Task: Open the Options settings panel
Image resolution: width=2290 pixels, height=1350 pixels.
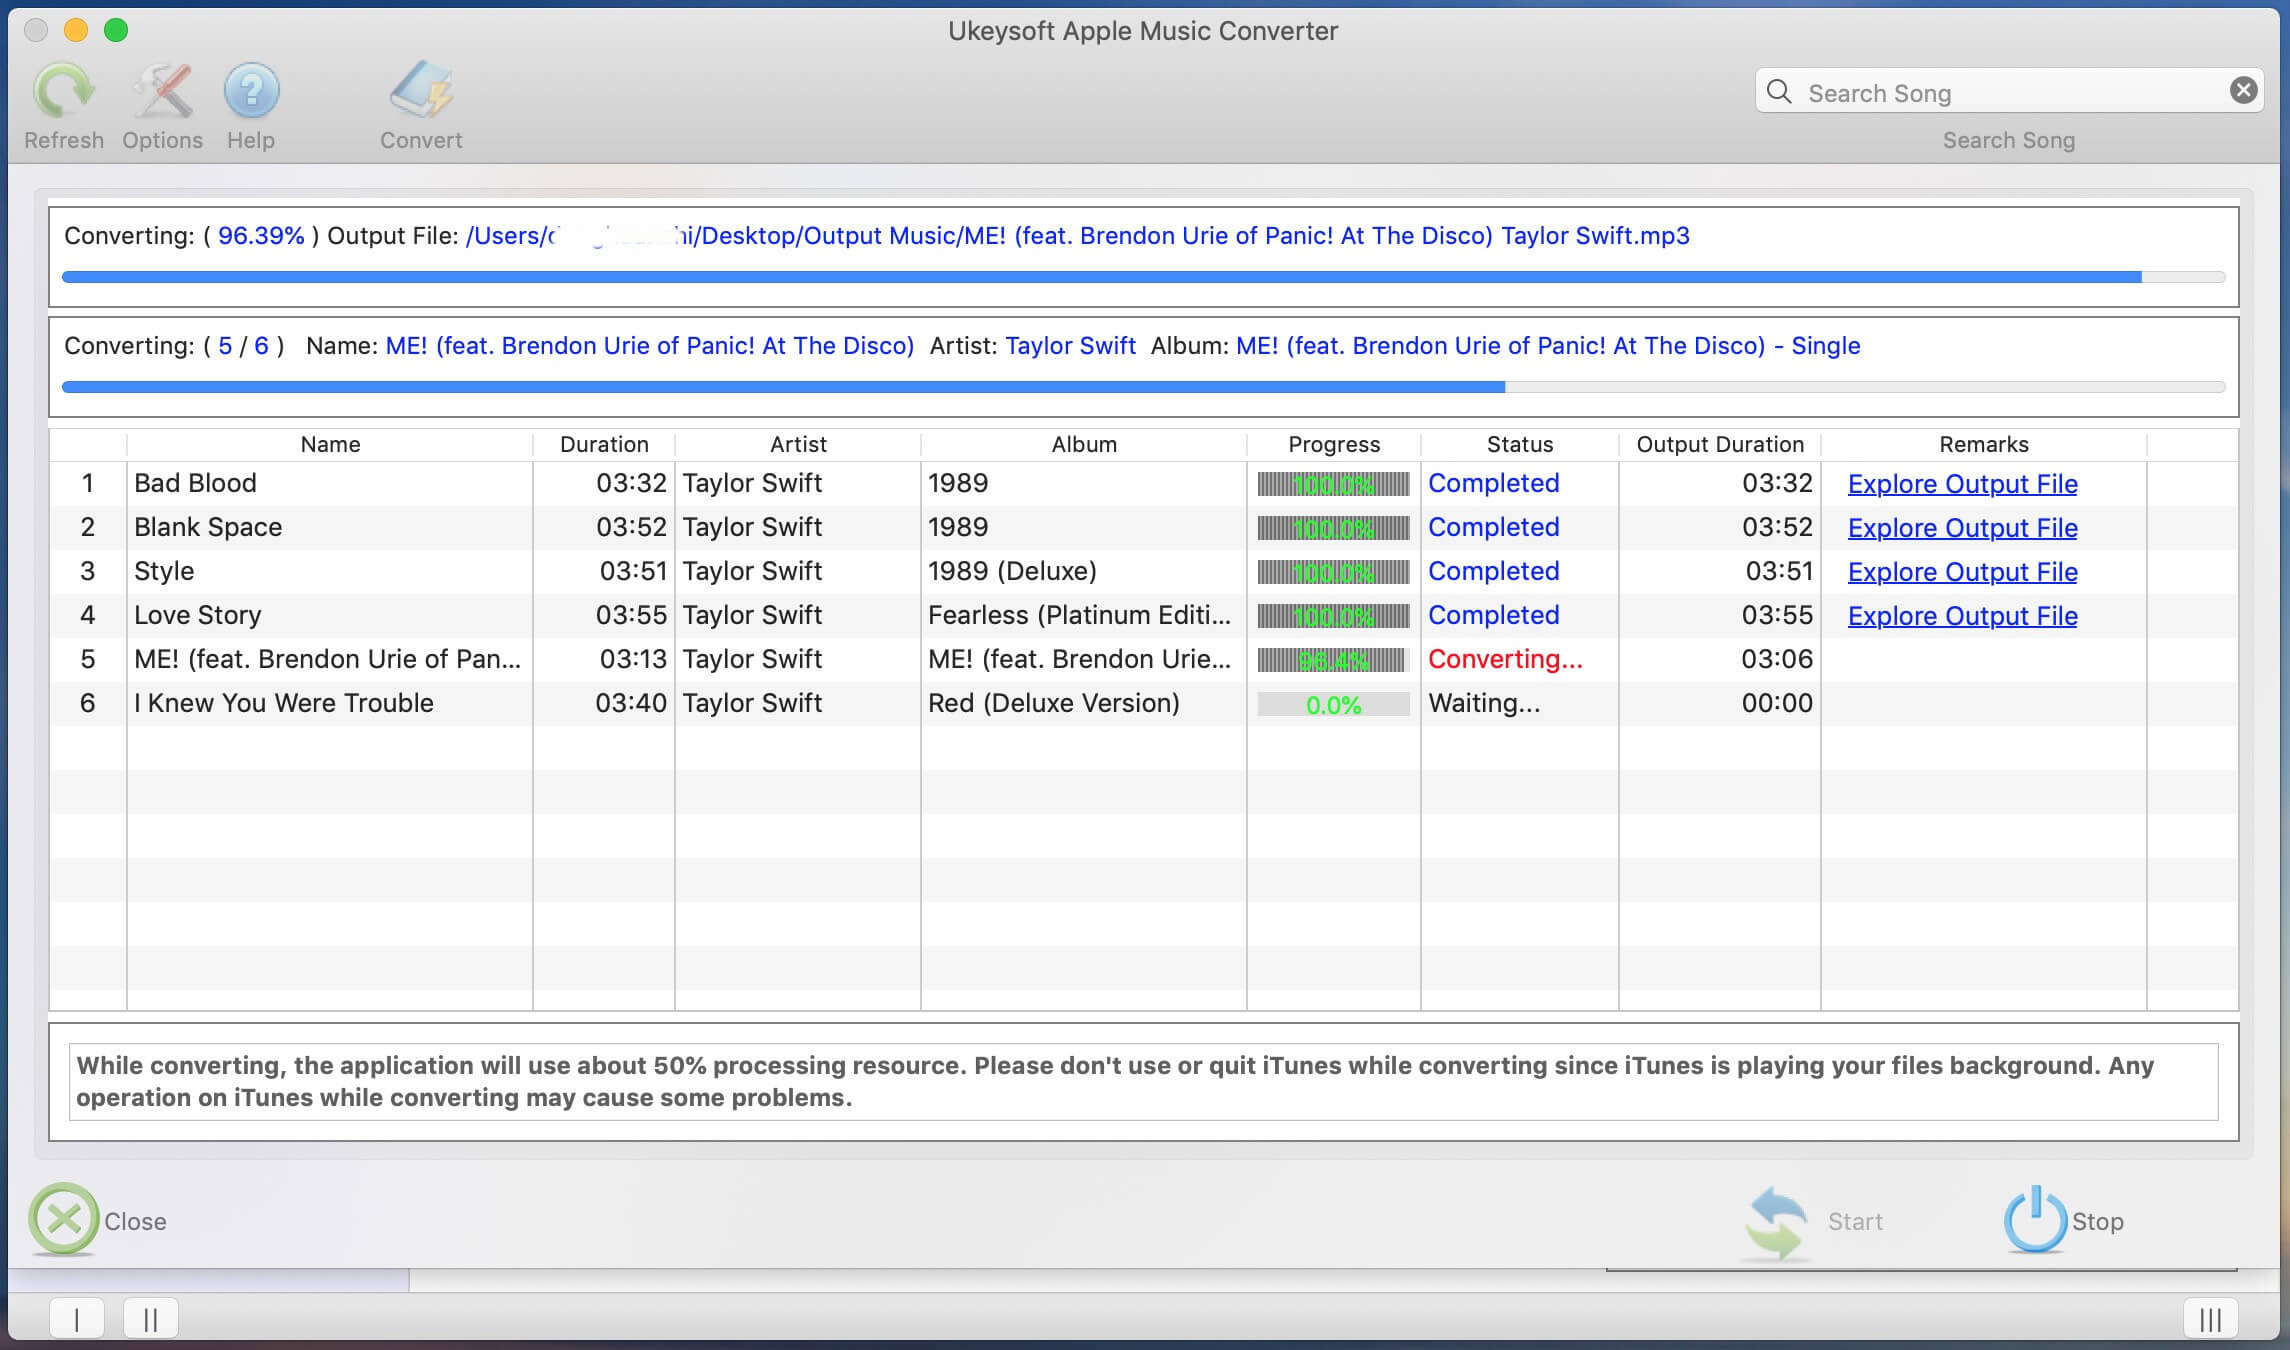Action: click(161, 104)
